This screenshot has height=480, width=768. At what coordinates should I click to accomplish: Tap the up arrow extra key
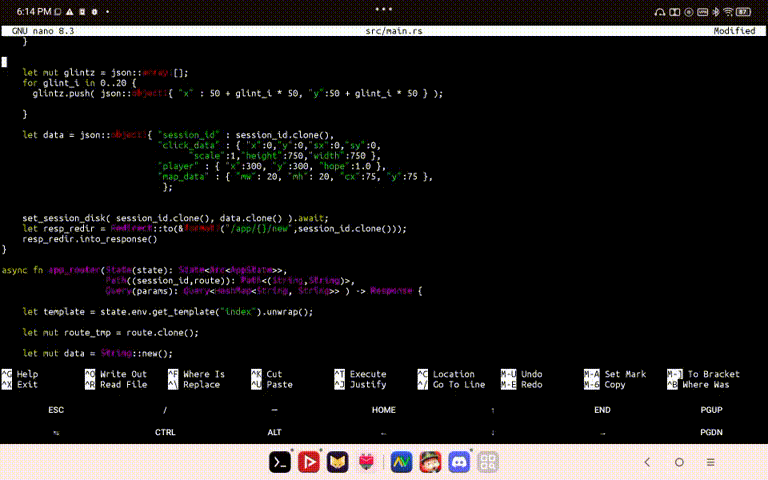493,410
